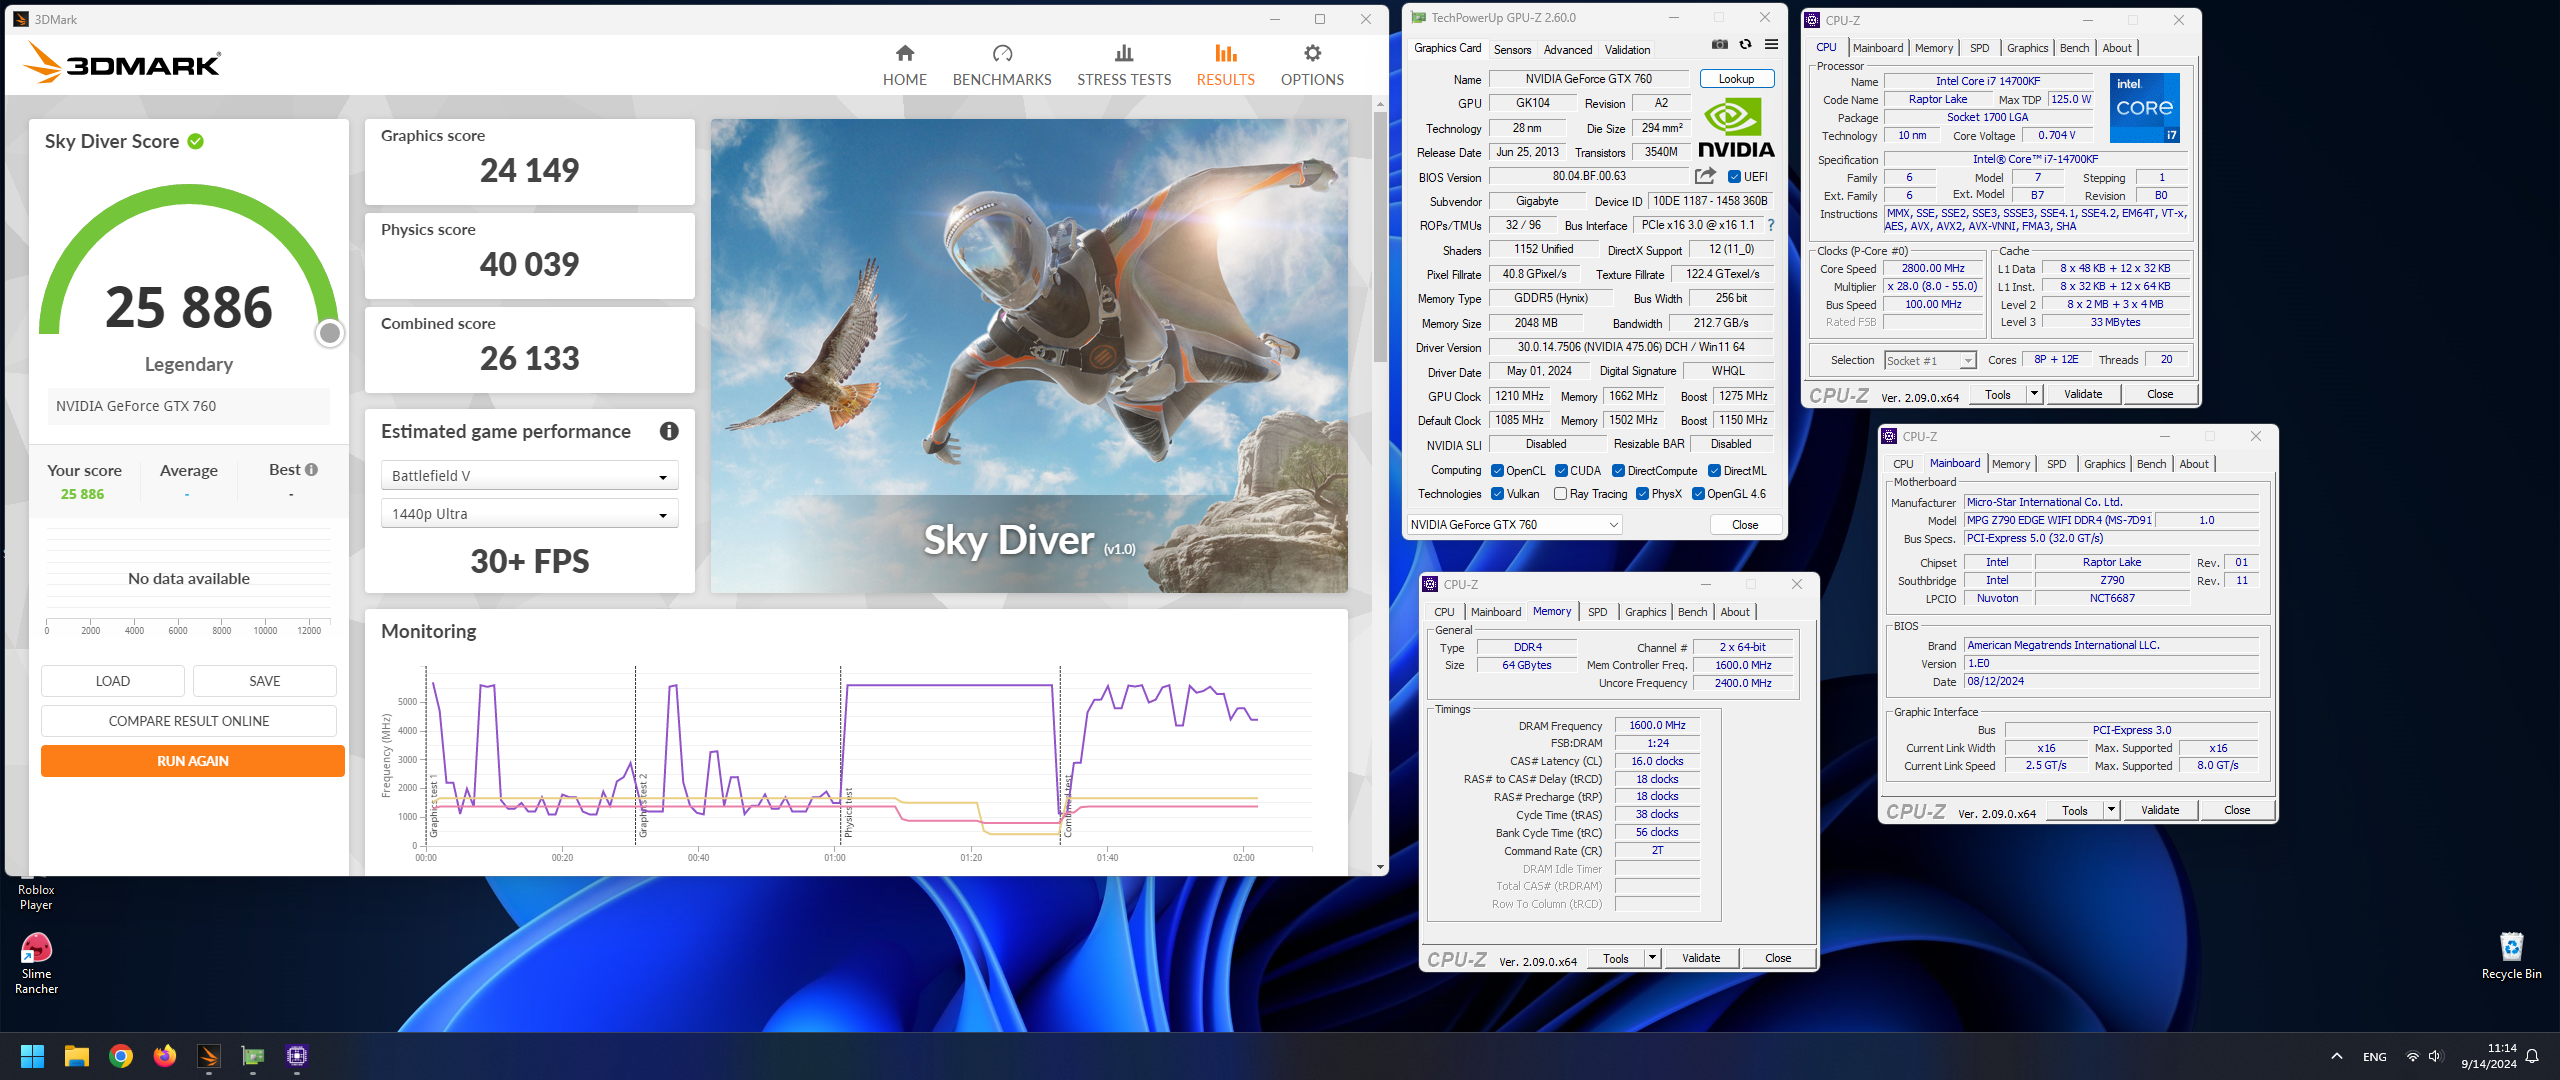The width and height of the screenshot is (2560, 1080).
Task: Expand the Tools arrow in CPU-Z Memory window
Action: coord(1652,958)
